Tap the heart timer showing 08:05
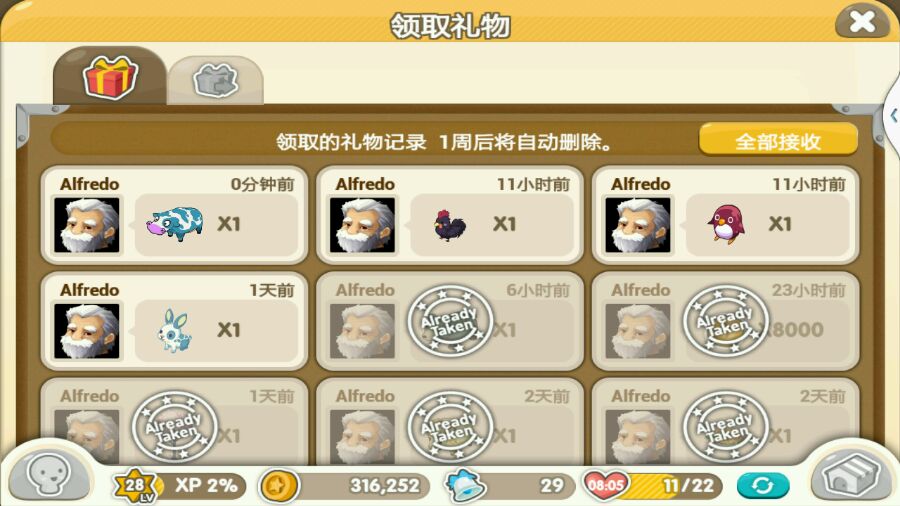 click(605, 485)
